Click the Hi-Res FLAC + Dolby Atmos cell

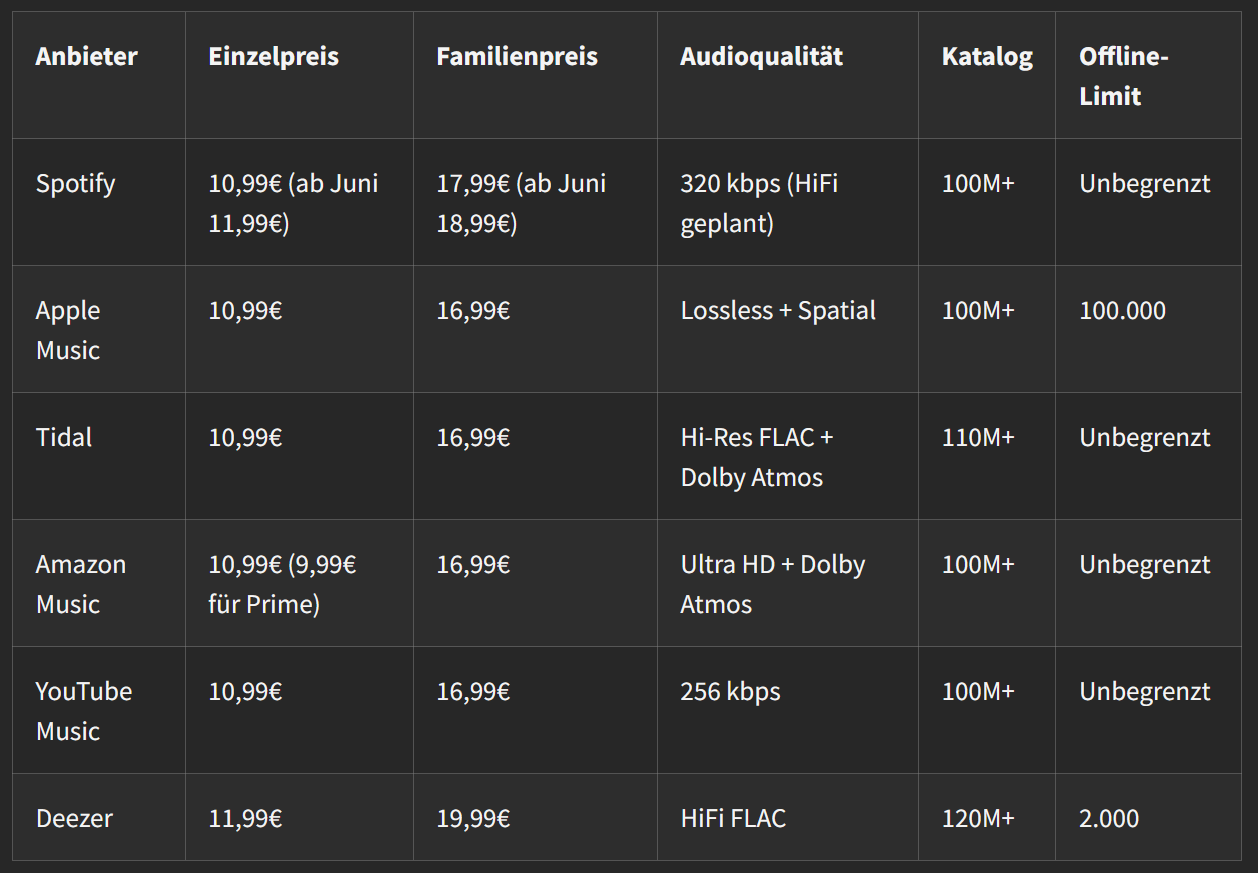[x=756, y=457]
